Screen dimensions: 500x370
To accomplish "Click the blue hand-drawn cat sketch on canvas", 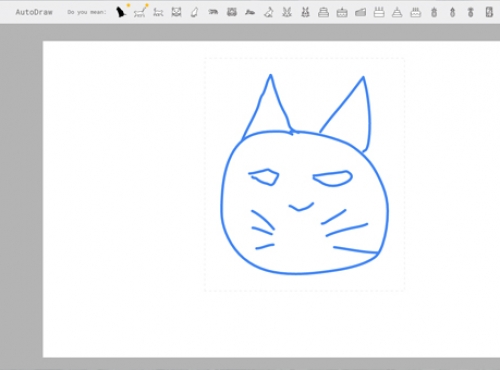I will [305, 174].
